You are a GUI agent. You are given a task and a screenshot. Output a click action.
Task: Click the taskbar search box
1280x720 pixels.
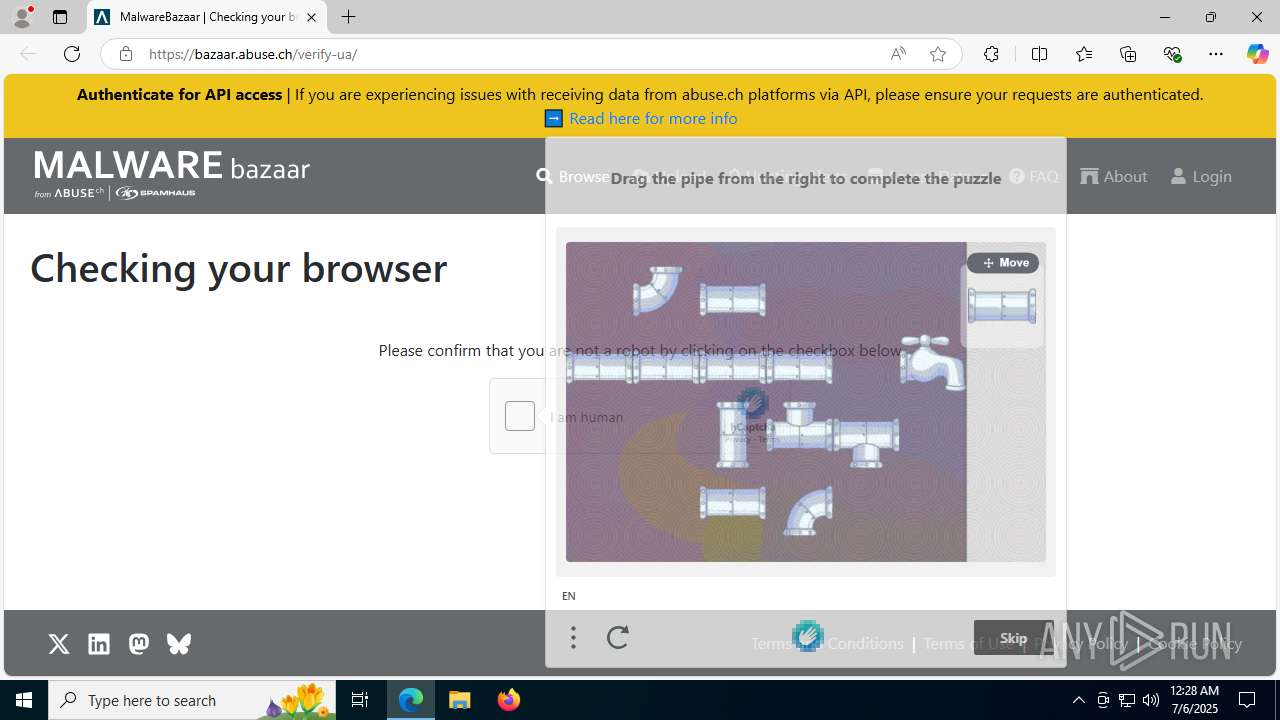pyautogui.click(x=192, y=700)
